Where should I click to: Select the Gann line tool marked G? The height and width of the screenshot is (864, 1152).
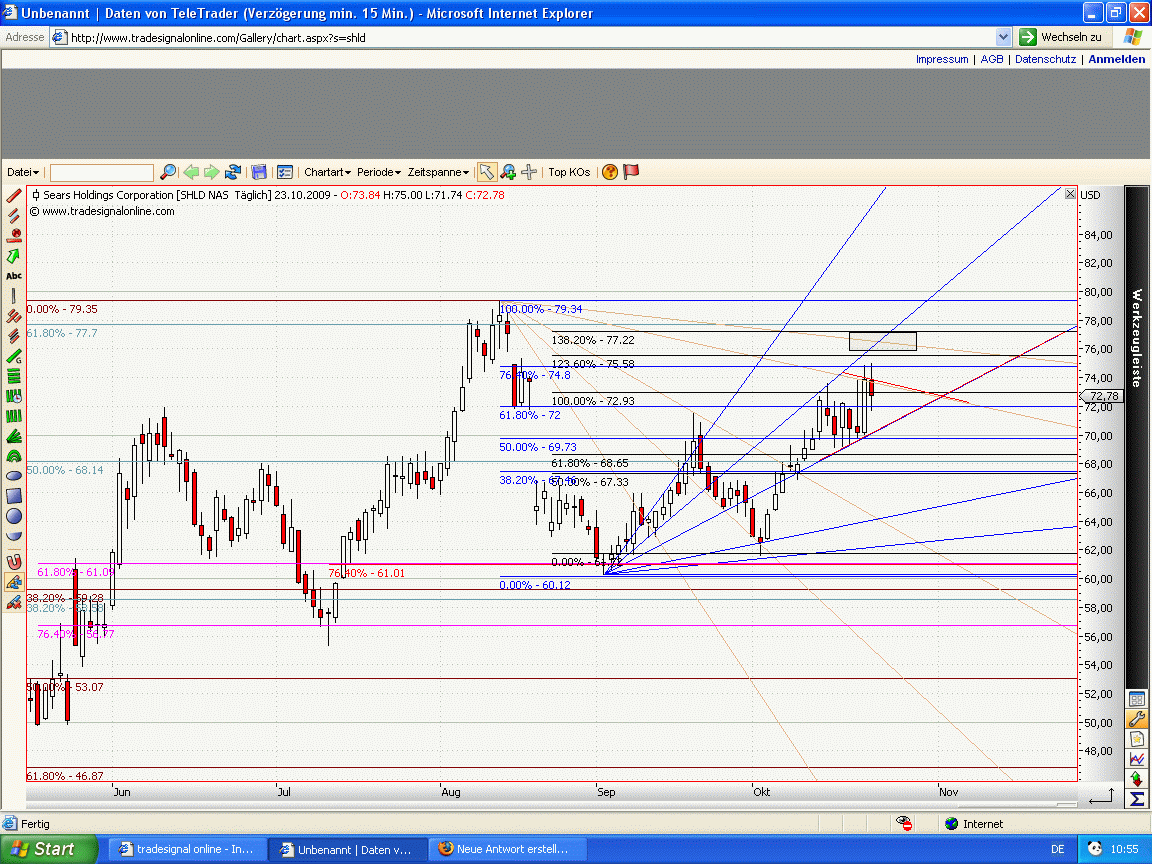tap(13, 356)
